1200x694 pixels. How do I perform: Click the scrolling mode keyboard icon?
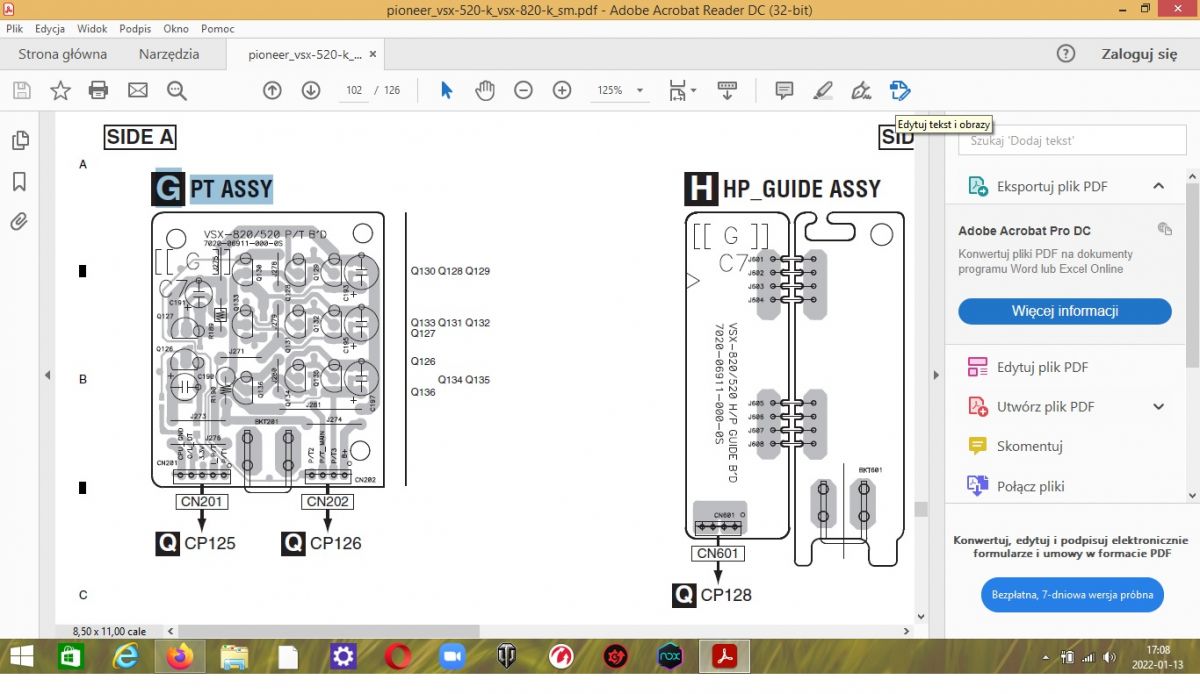728,90
